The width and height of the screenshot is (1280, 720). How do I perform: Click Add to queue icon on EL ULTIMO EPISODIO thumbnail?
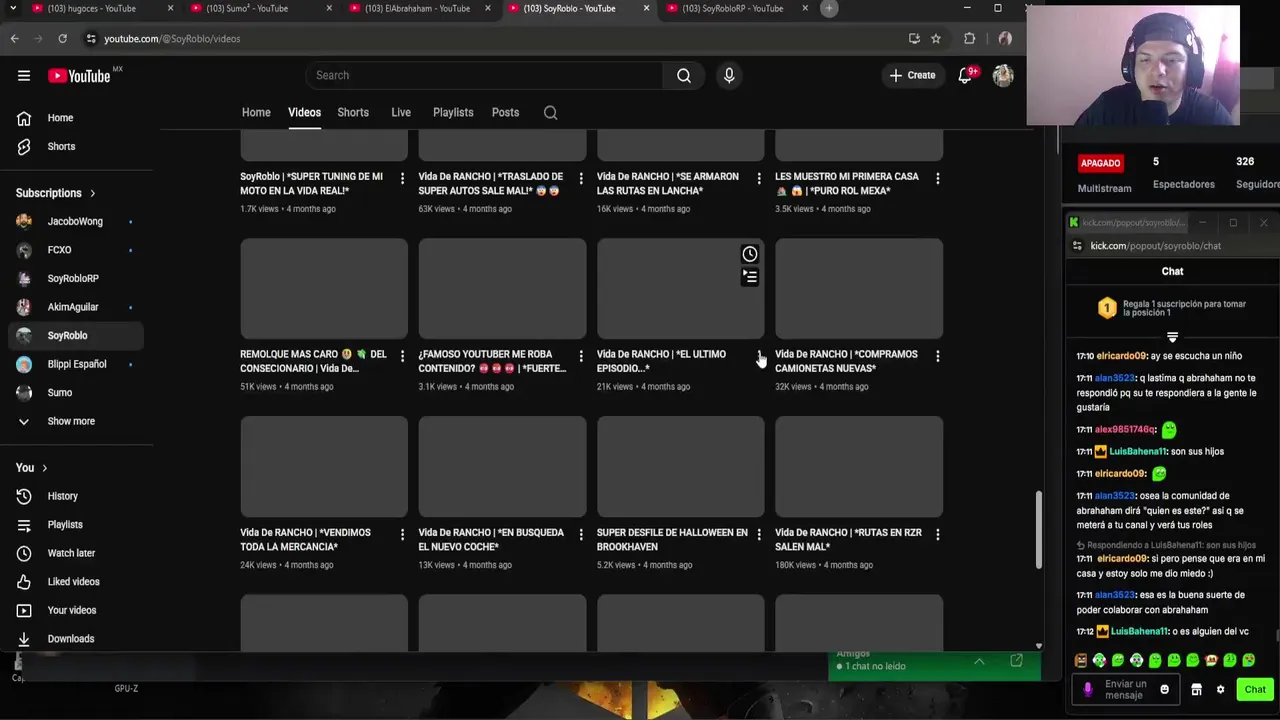point(750,277)
